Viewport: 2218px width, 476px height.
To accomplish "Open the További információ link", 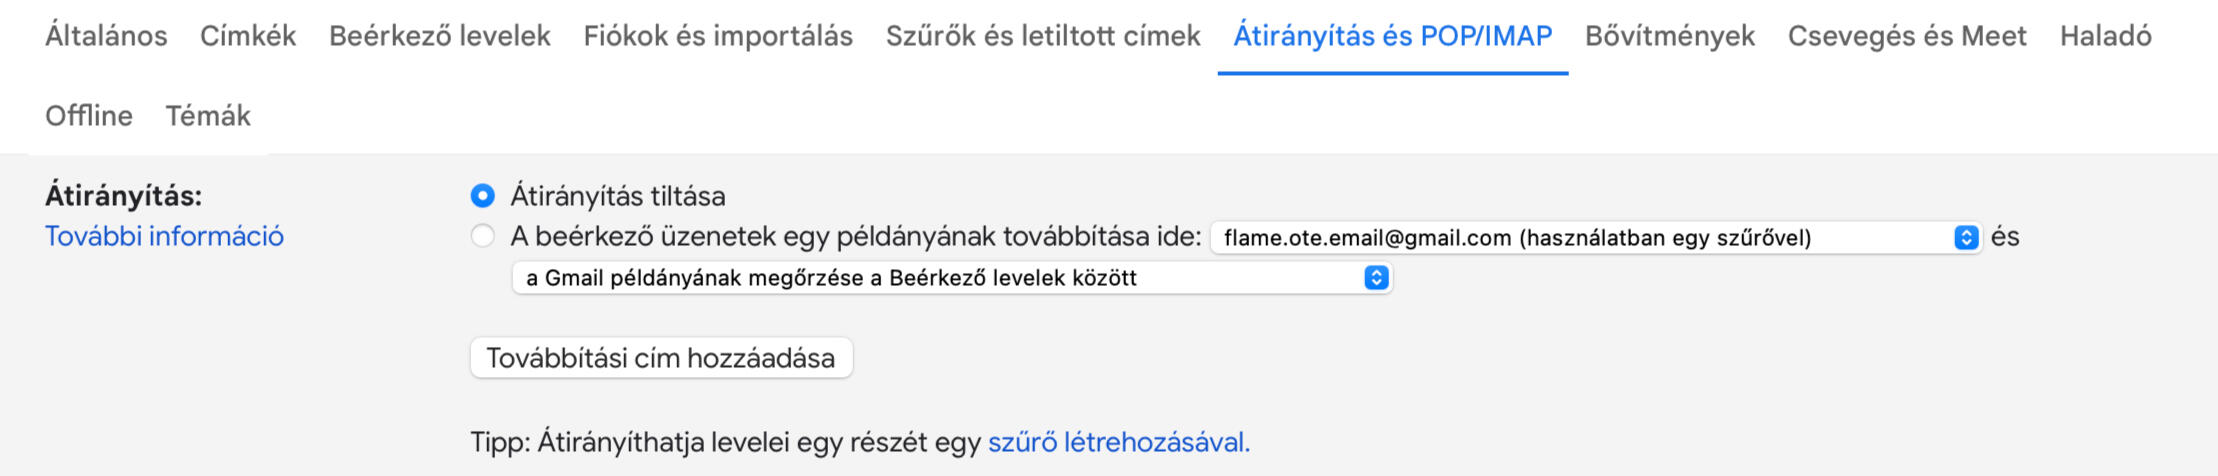I will 164,236.
